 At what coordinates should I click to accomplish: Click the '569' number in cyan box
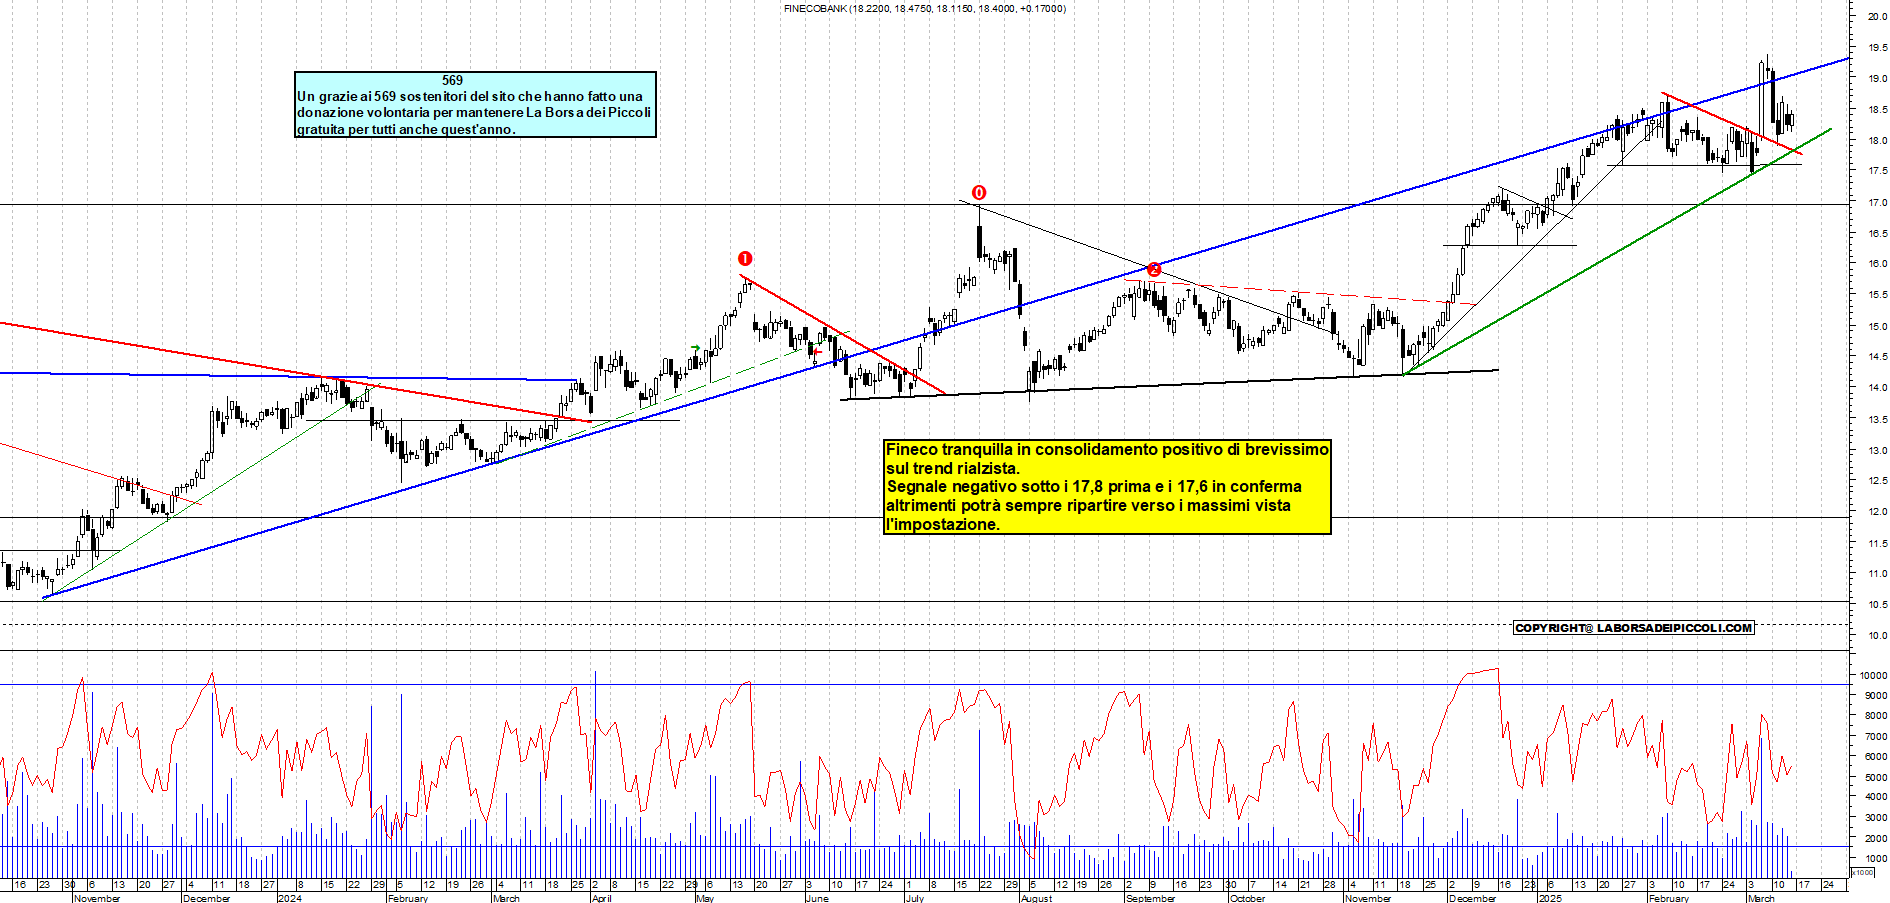(x=452, y=80)
